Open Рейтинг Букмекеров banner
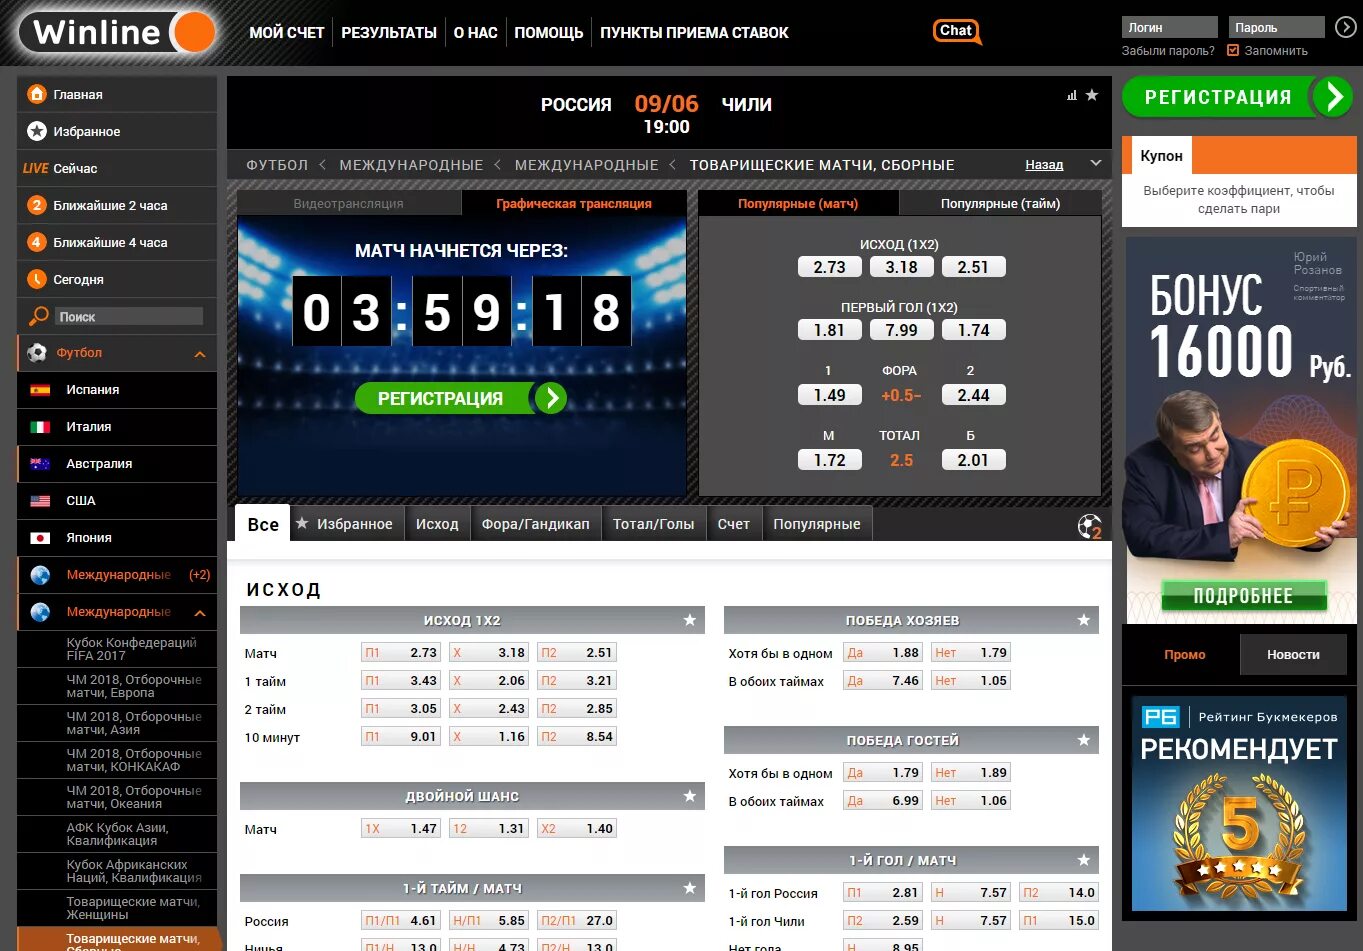The width and height of the screenshot is (1363, 951). [1239, 803]
